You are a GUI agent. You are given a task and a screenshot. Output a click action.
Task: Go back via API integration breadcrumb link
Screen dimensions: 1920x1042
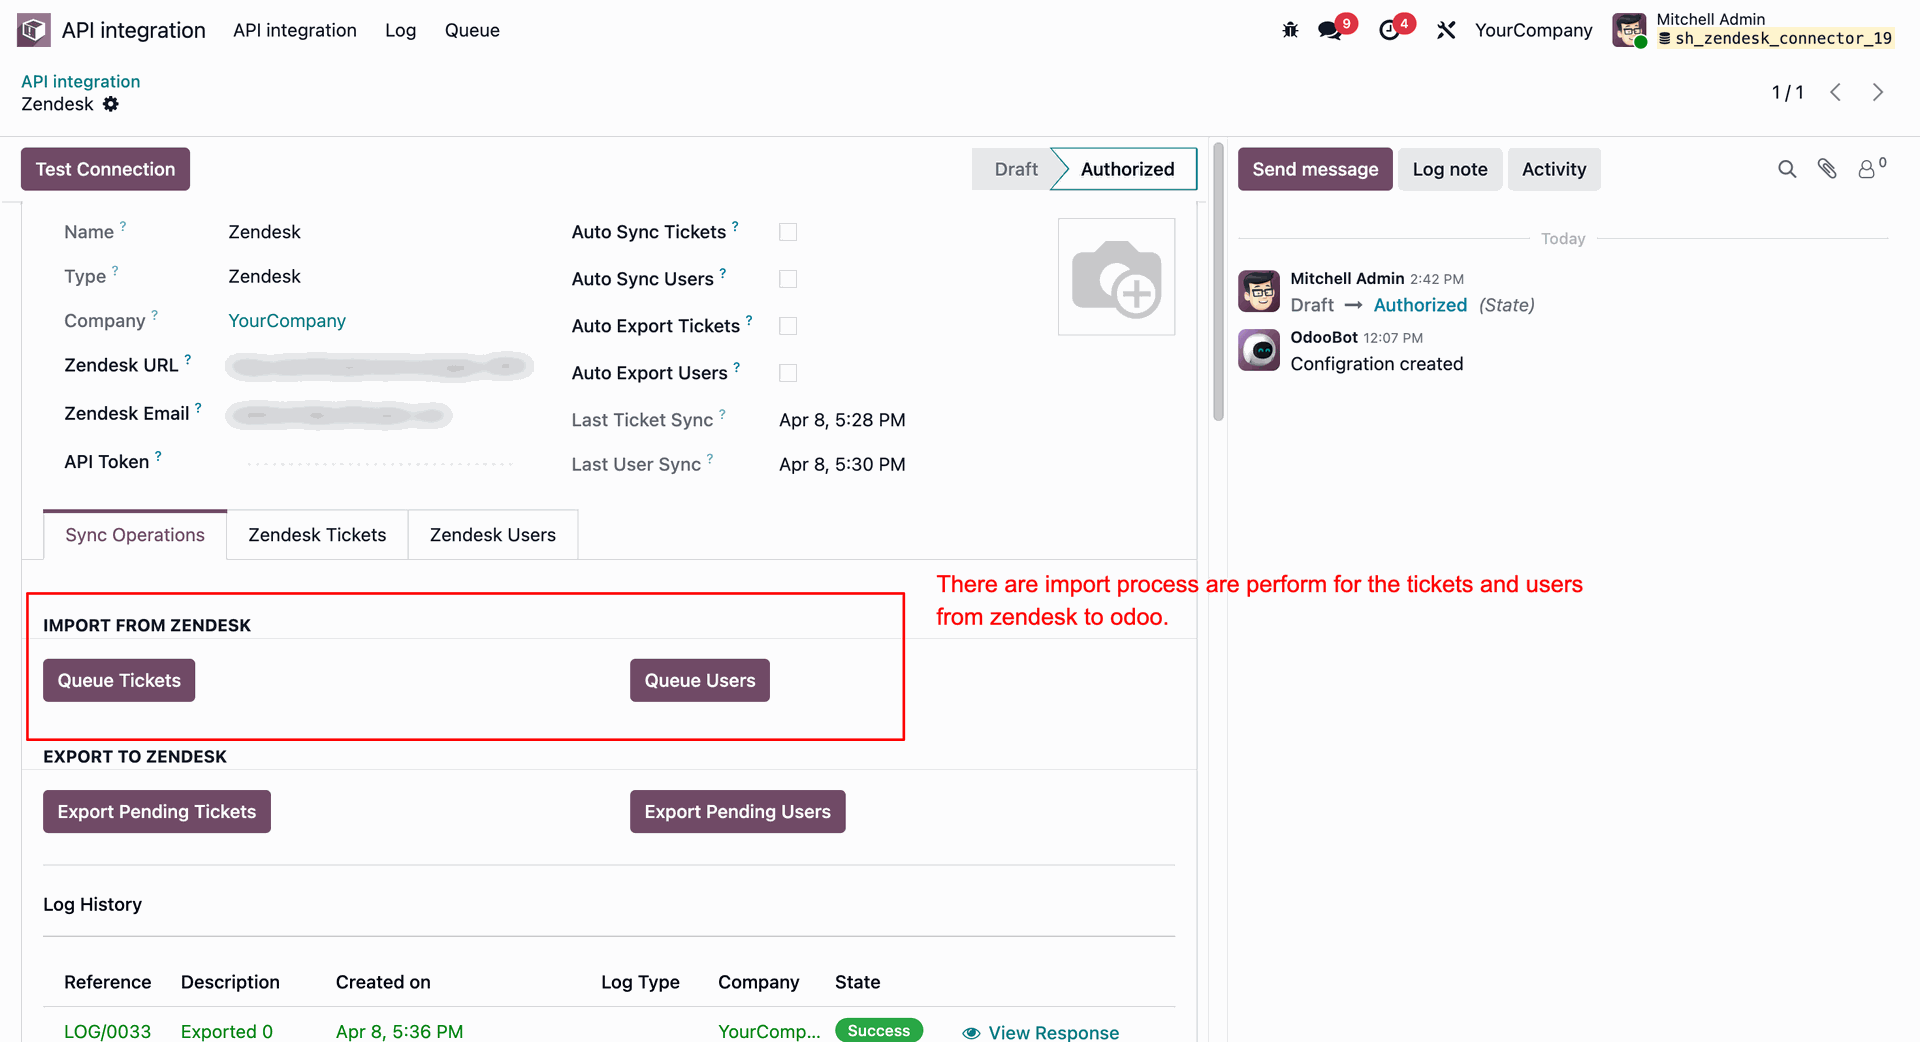click(x=81, y=81)
